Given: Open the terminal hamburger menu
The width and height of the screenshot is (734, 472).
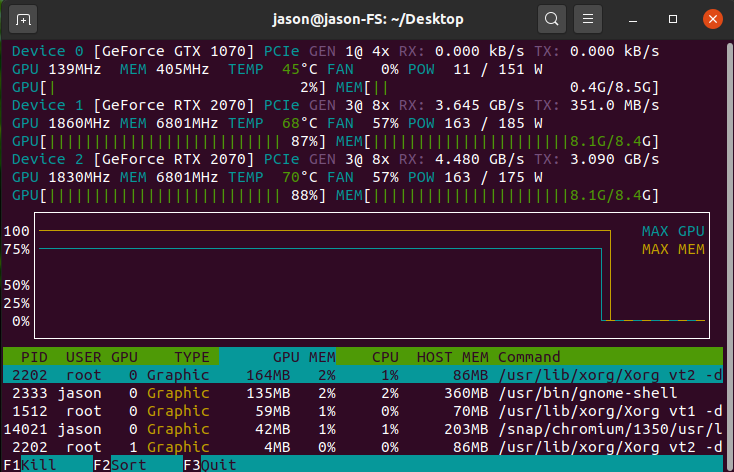Looking at the screenshot, I should tap(588, 19).
